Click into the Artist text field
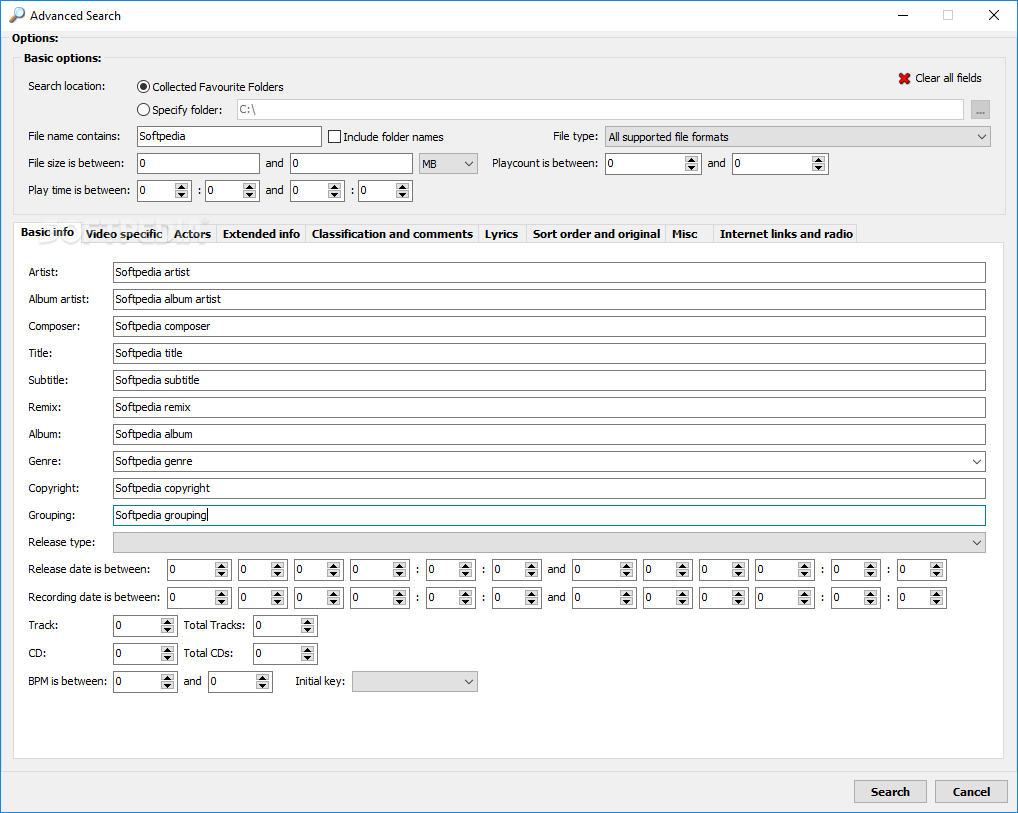Viewport: 1018px width, 813px height. click(548, 272)
